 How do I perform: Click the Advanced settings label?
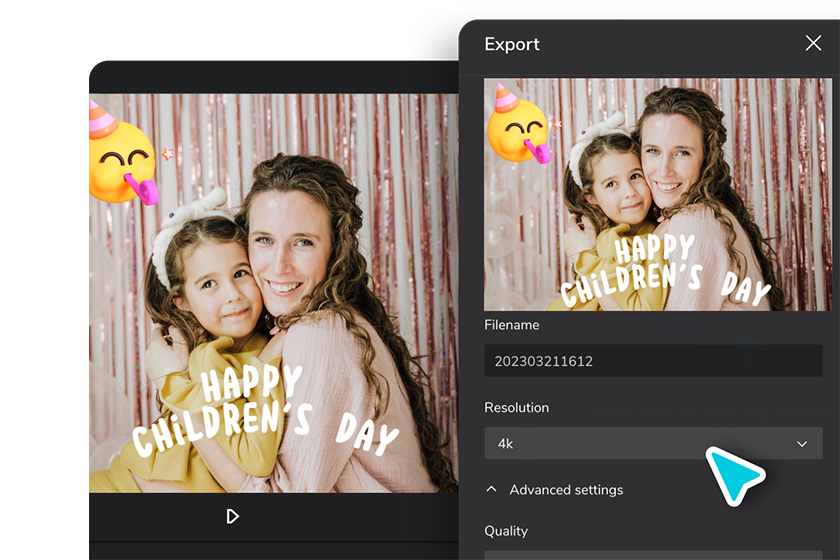tap(566, 490)
